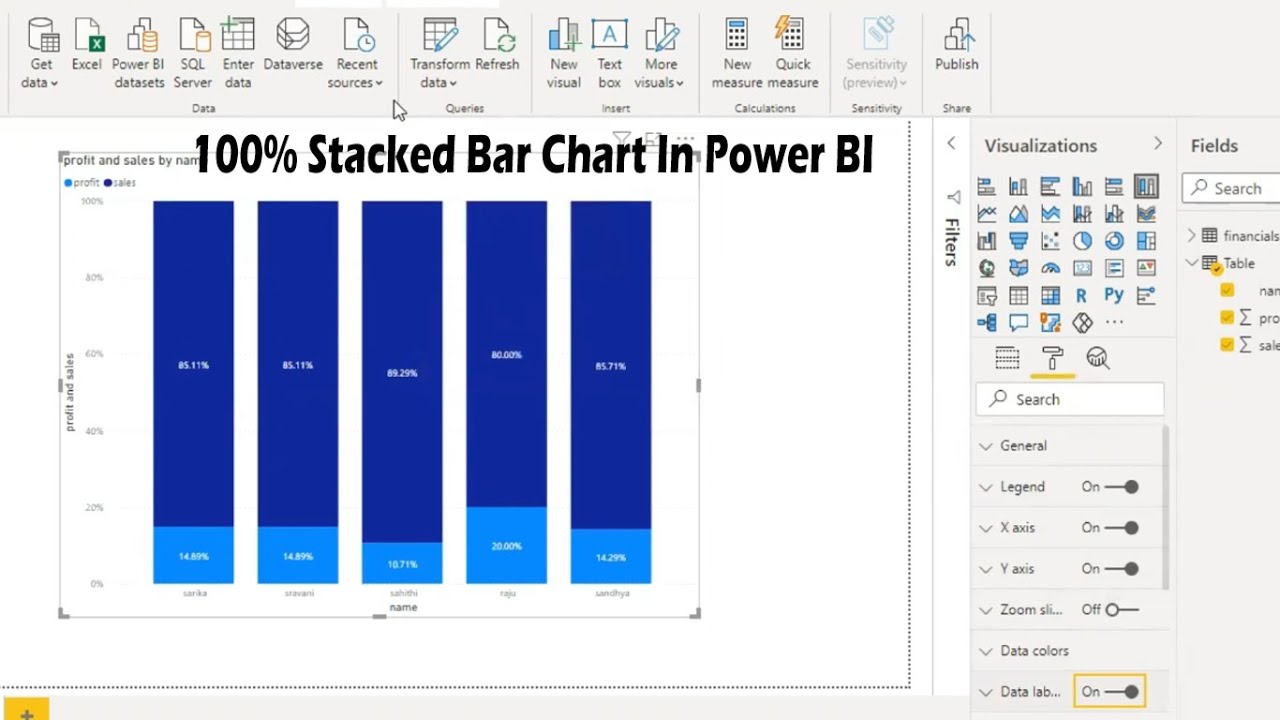Image resolution: width=1280 pixels, height=720 pixels.
Task: Expand the Filters pane with left arrow
Action: click(x=951, y=144)
